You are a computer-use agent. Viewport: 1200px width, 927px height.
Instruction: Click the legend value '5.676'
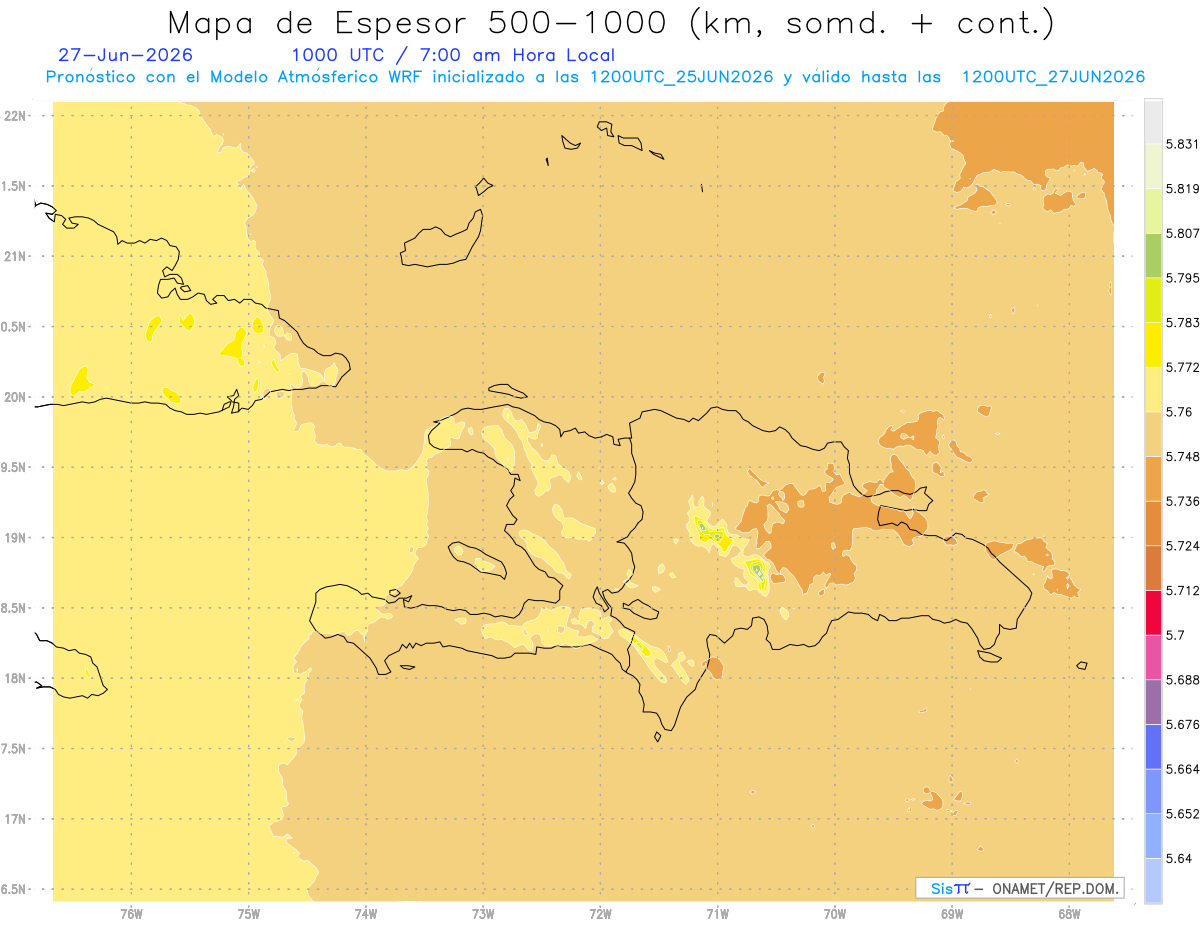tap(1182, 724)
